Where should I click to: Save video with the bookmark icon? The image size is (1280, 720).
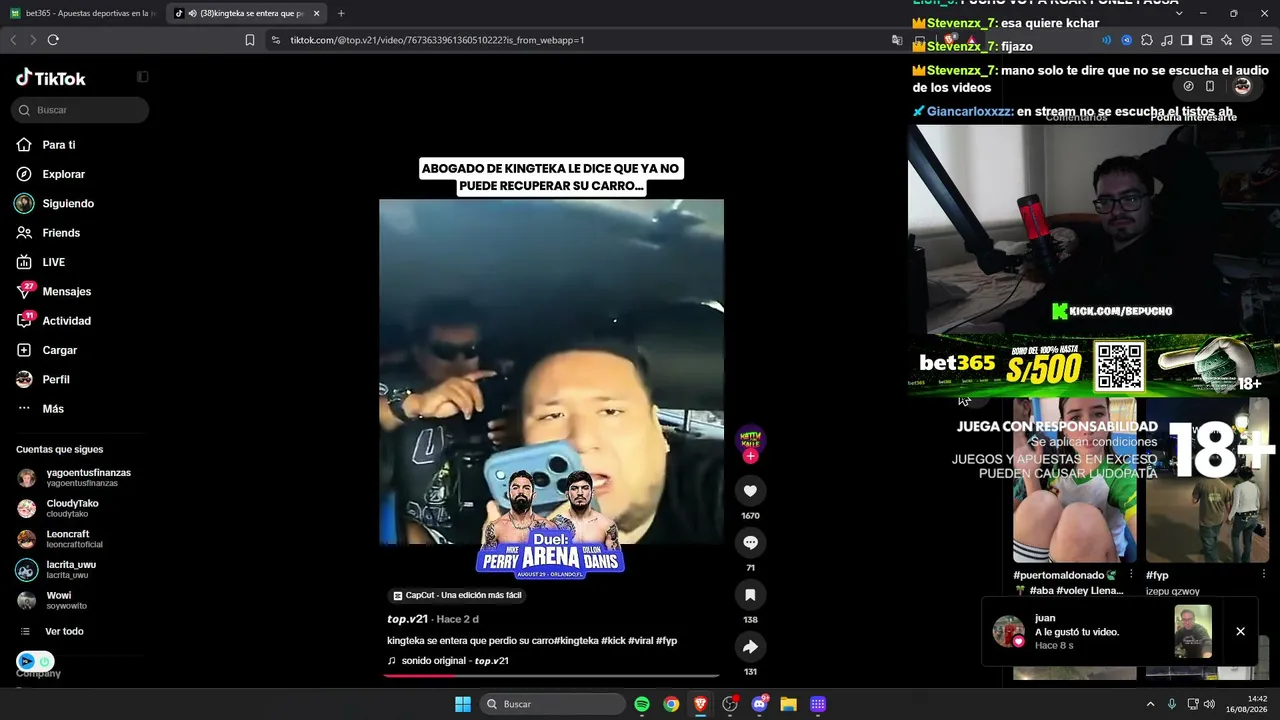[750, 594]
